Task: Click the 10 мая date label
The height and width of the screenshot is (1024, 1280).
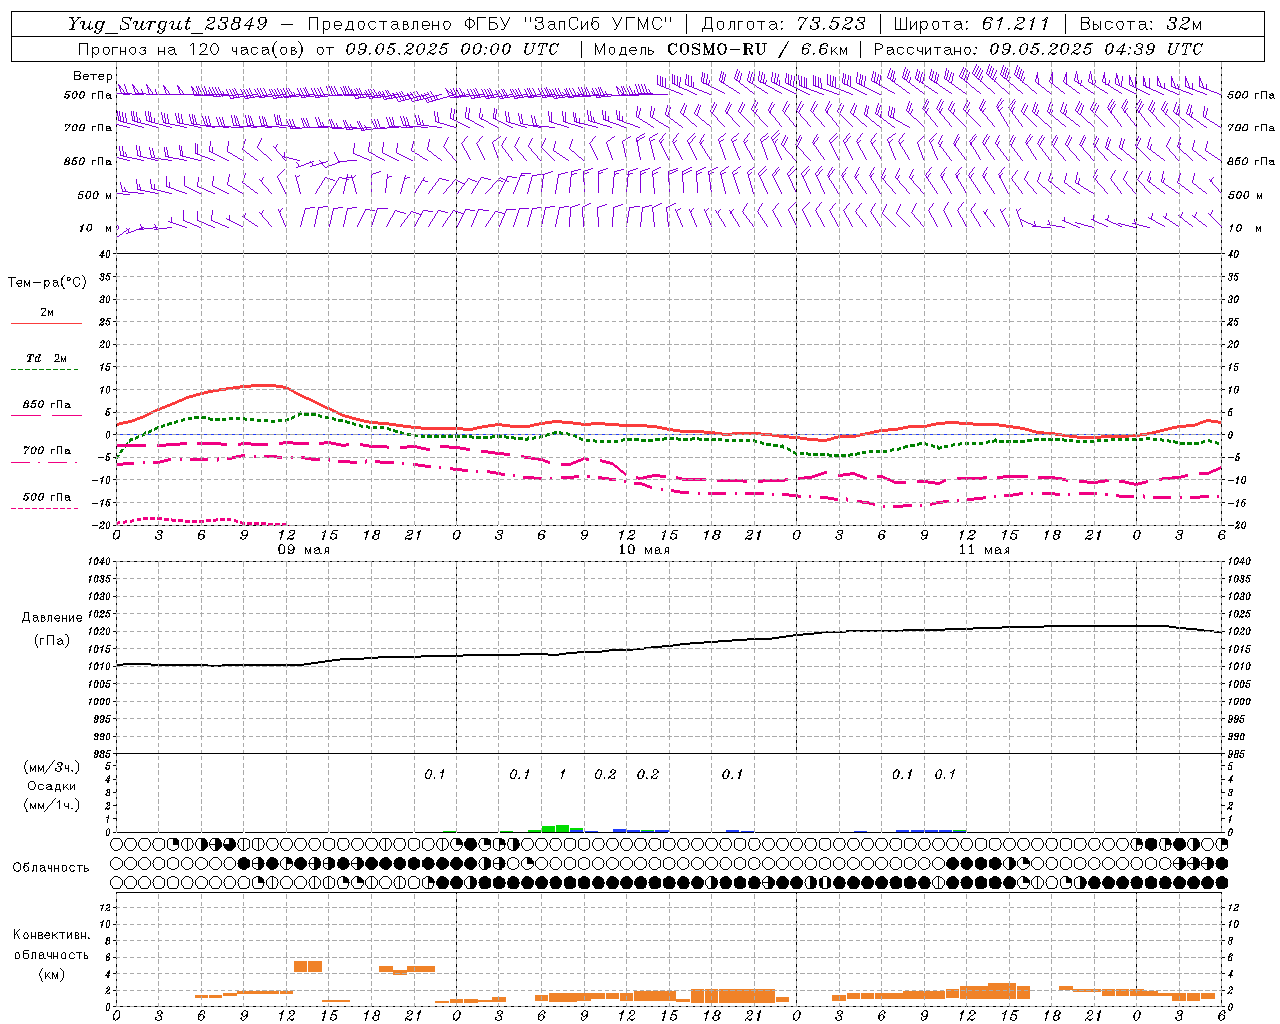Action: point(644,550)
